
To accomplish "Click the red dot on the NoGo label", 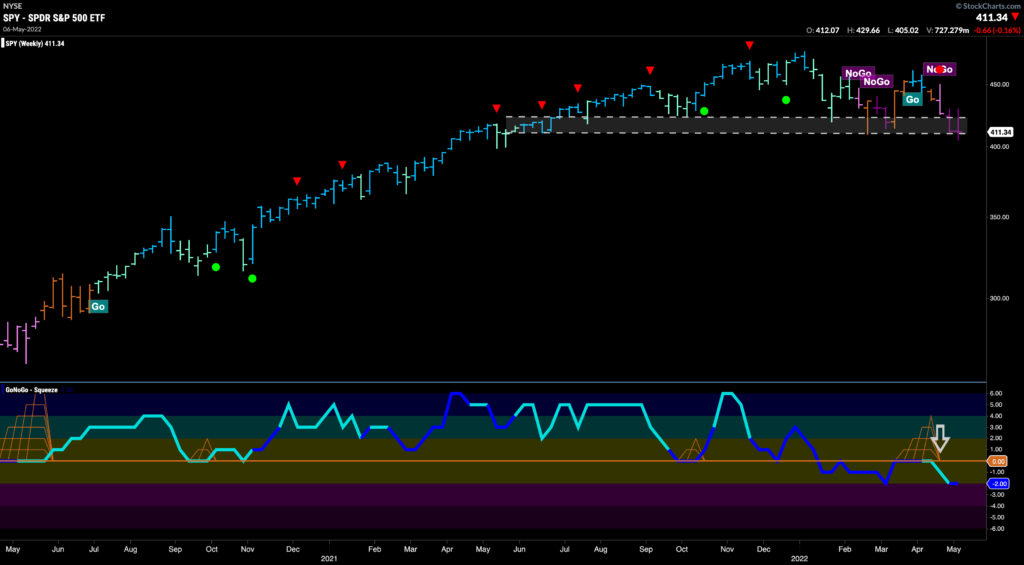I will [939, 69].
